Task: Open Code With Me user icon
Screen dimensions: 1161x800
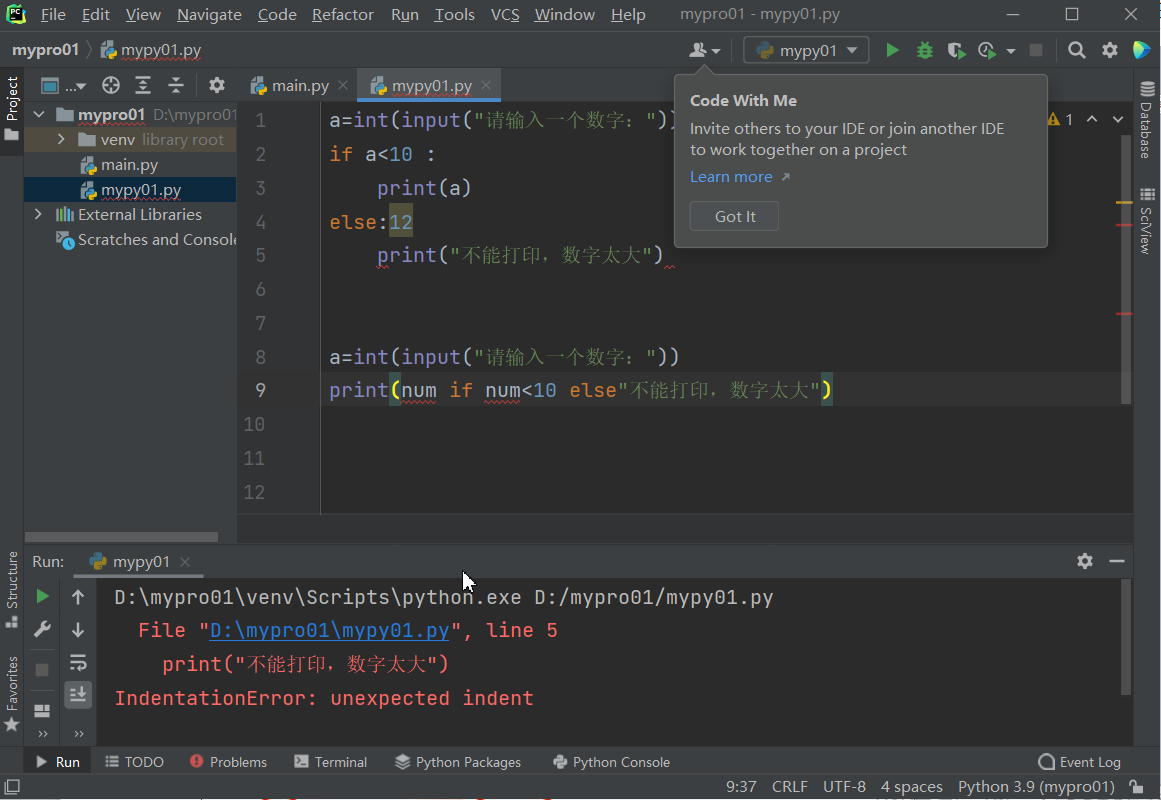Action: click(697, 50)
